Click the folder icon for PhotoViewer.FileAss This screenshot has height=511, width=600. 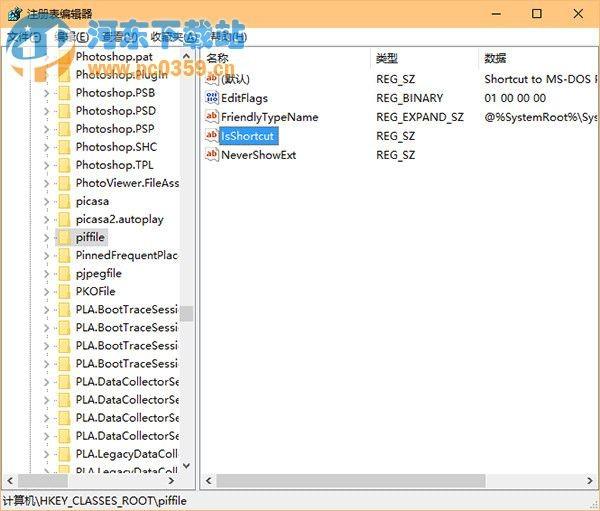pos(64,183)
